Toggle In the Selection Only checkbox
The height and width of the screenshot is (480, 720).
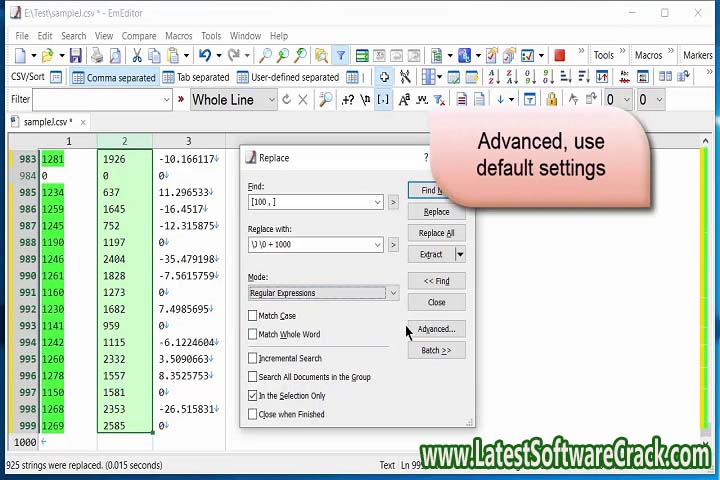coord(253,396)
